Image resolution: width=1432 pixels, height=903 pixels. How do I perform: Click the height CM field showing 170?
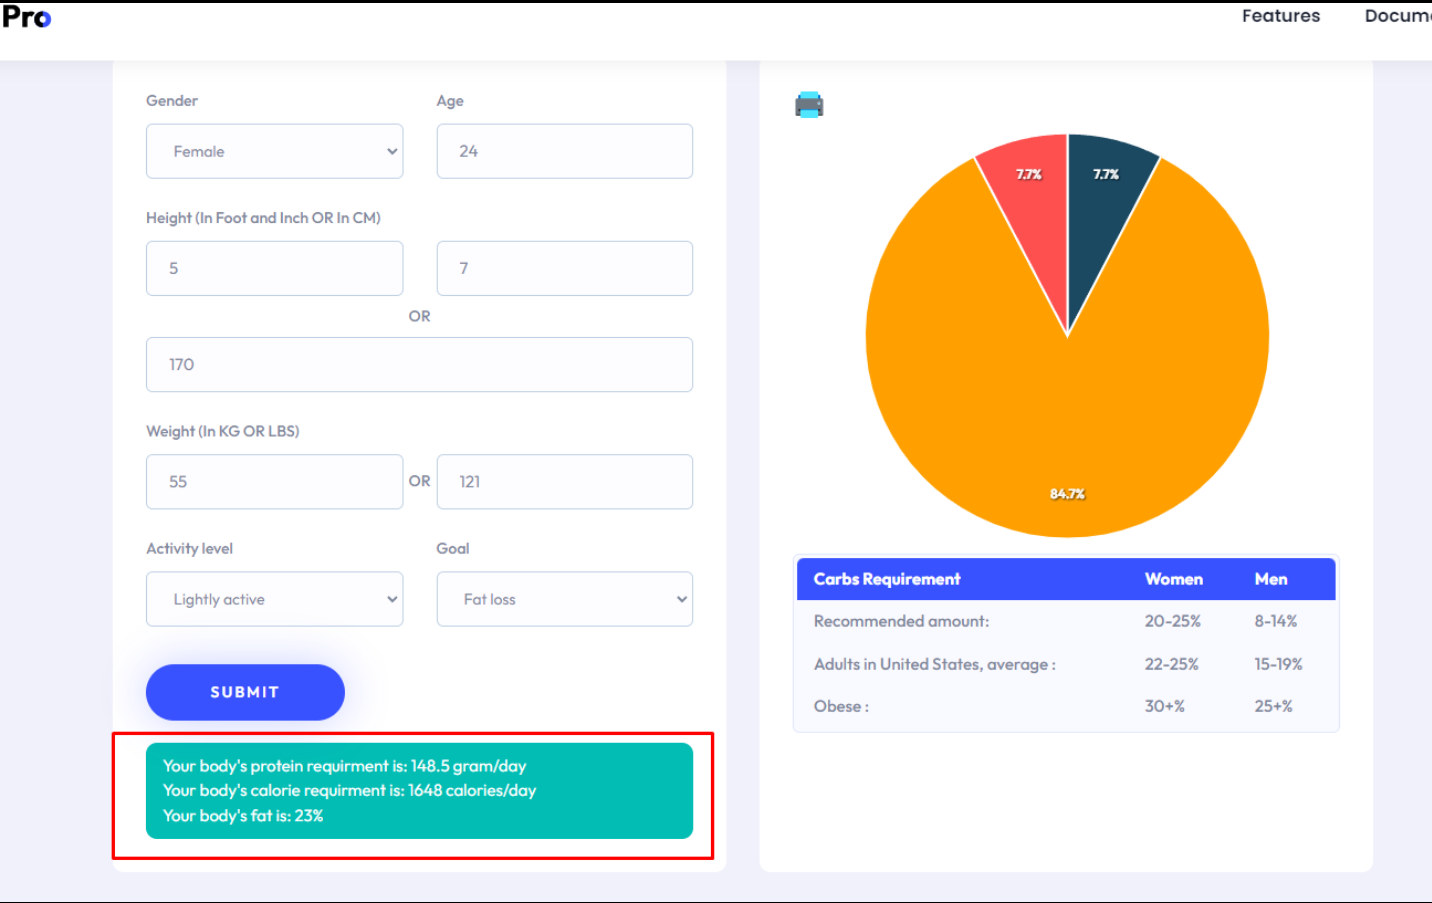point(419,365)
